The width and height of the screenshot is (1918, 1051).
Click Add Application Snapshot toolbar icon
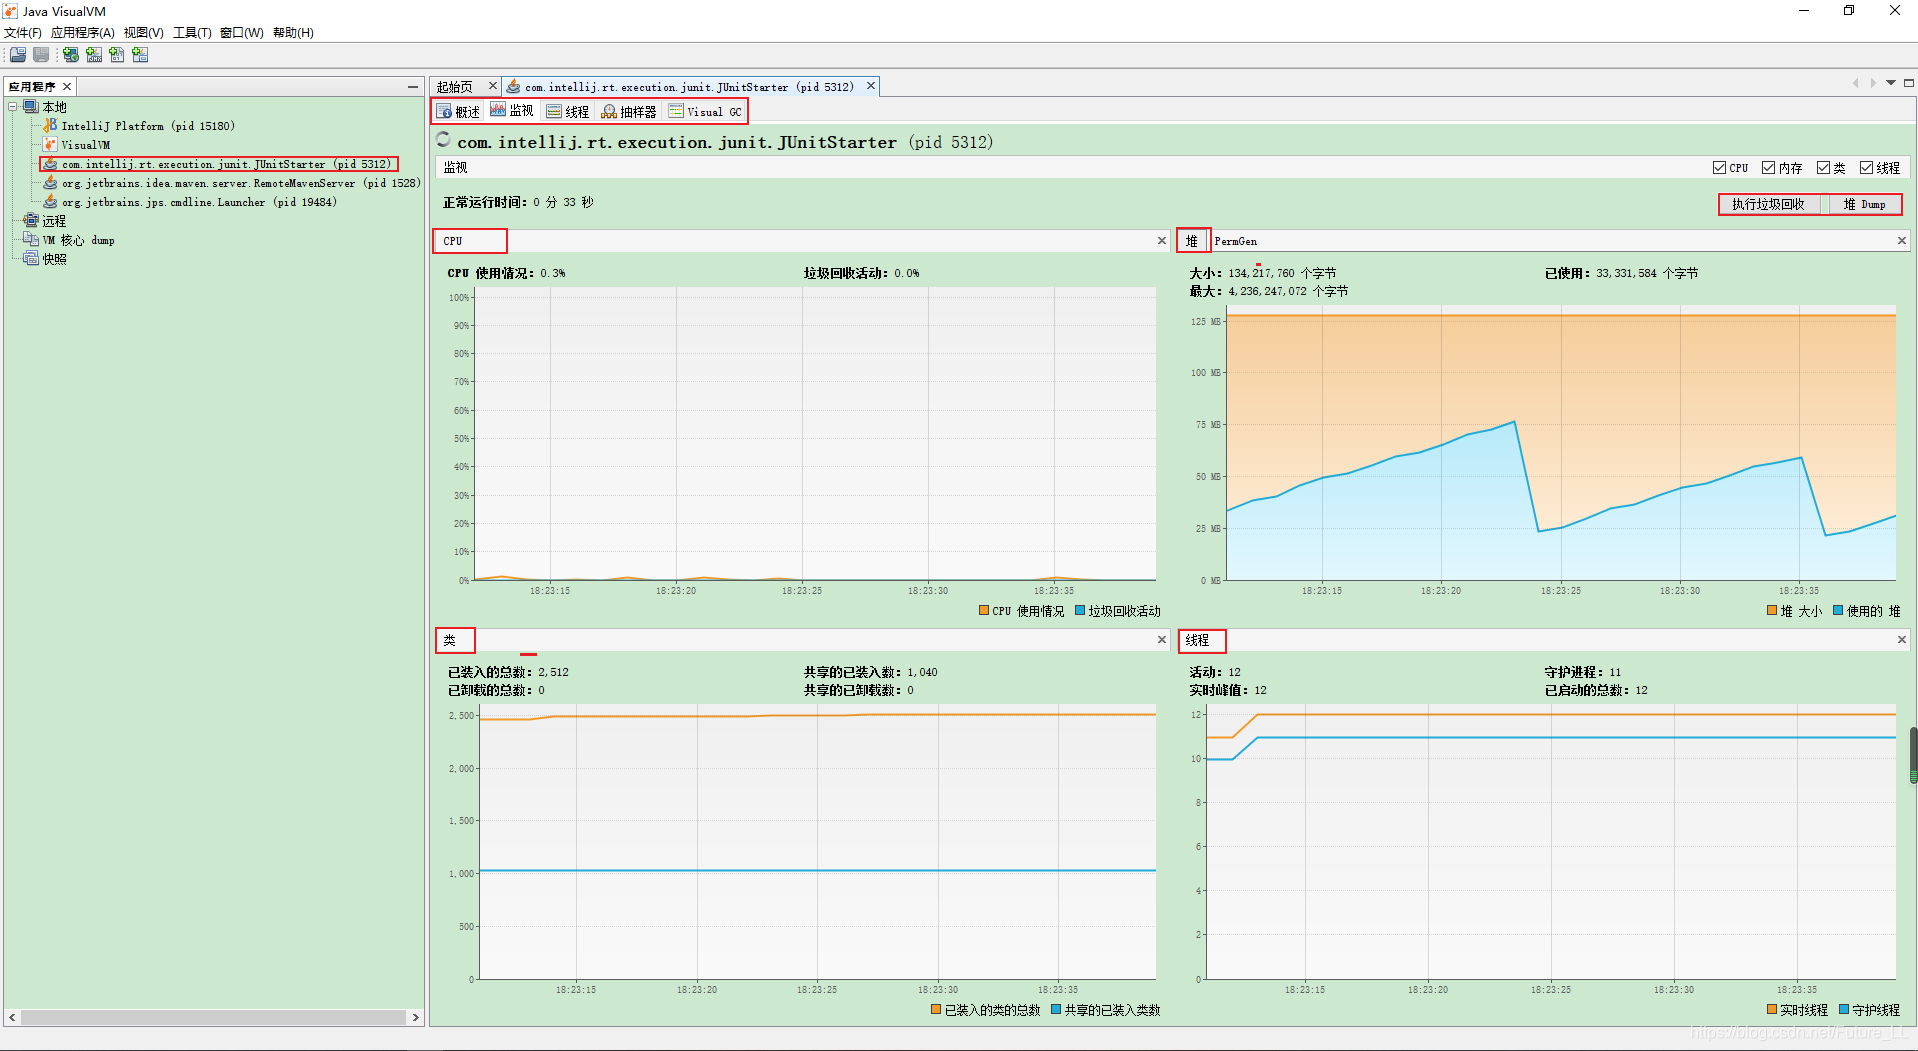[x=140, y=55]
